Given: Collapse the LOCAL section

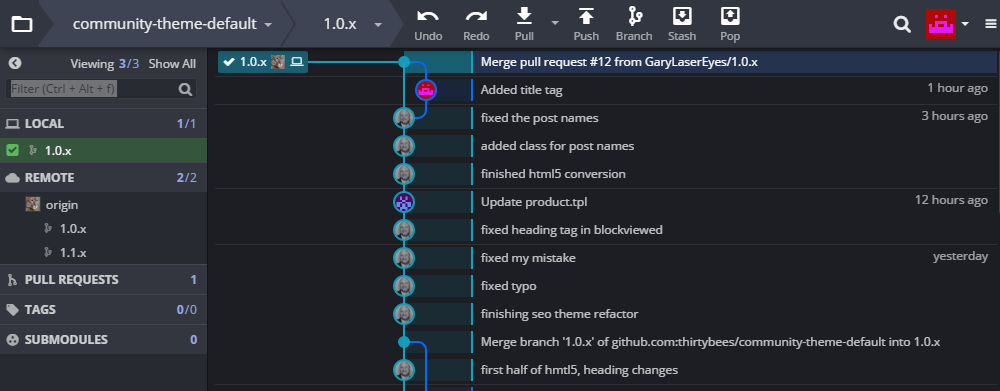Looking at the screenshot, I should point(103,124).
